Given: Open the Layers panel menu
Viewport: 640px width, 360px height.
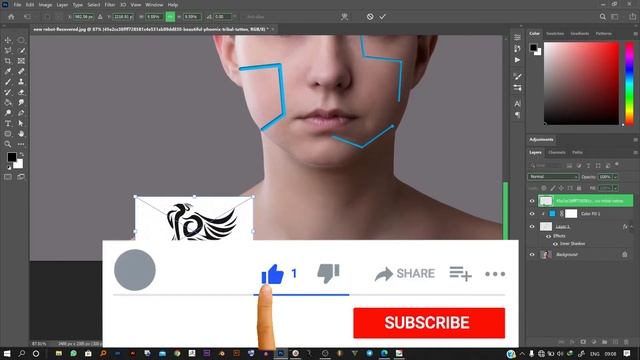Looking at the screenshot, I should [635, 152].
